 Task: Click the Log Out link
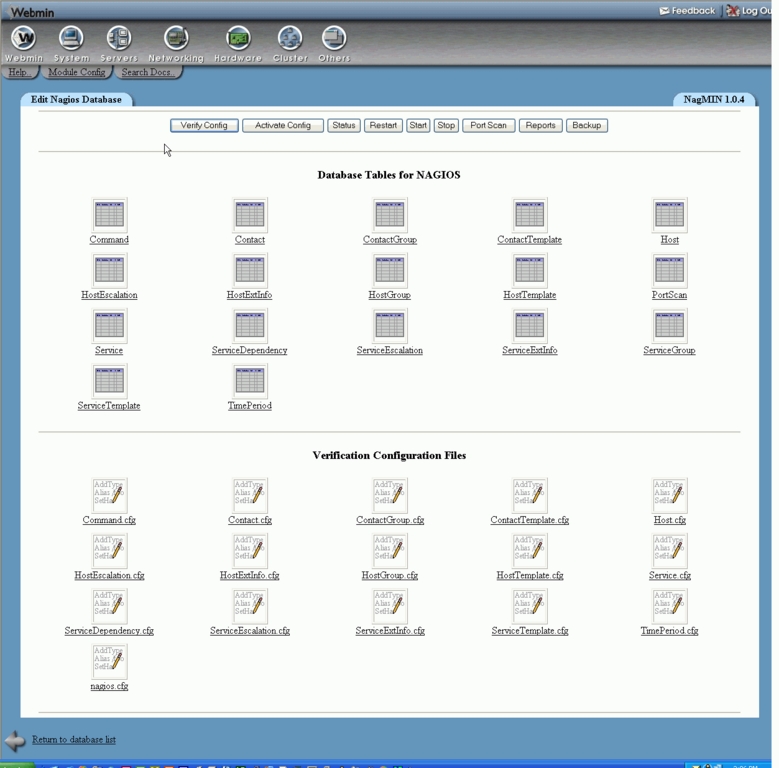pyautogui.click(x=755, y=11)
